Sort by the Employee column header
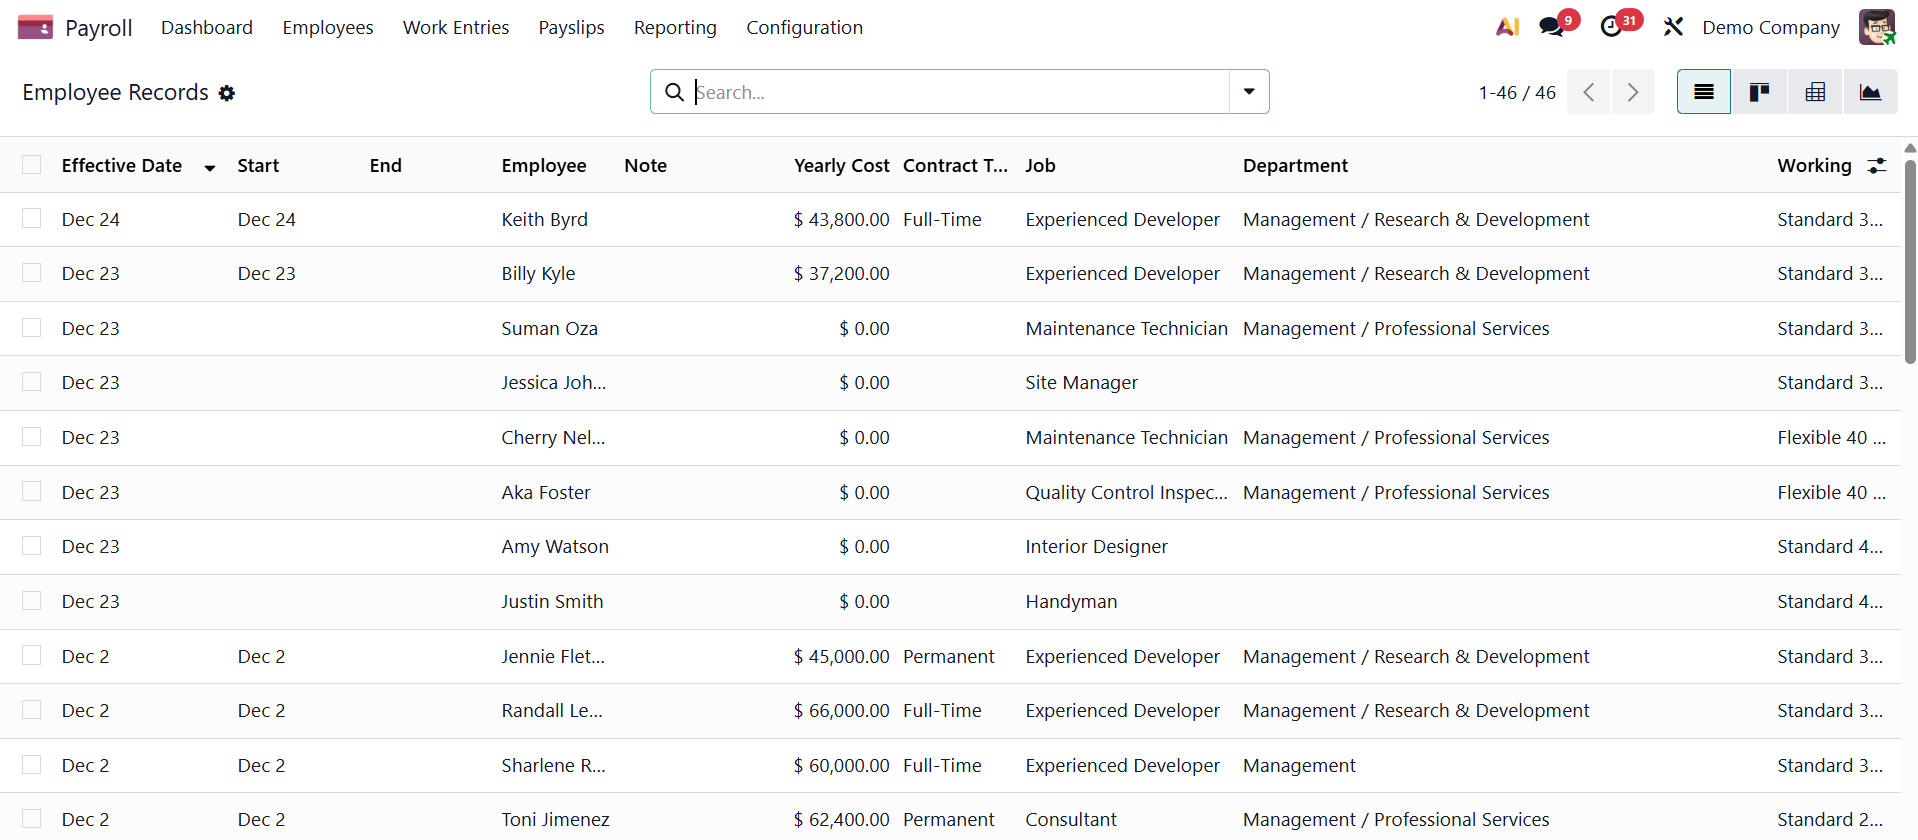Viewport: 1918px width, 840px height. 544,166
